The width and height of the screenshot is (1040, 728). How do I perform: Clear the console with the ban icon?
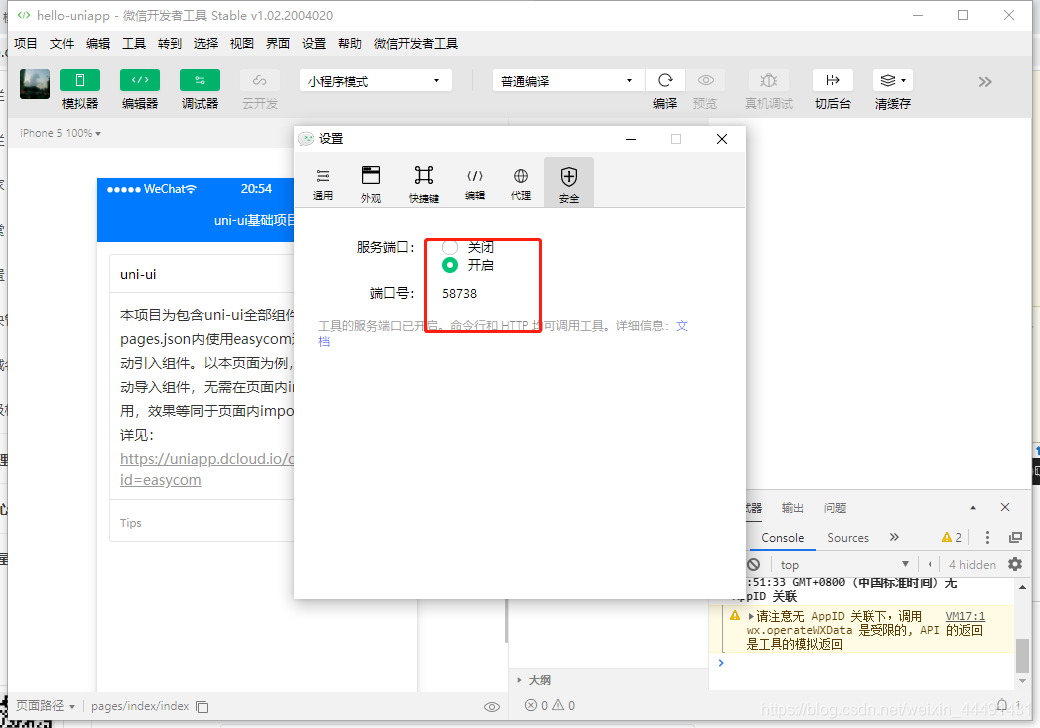pos(753,564)
